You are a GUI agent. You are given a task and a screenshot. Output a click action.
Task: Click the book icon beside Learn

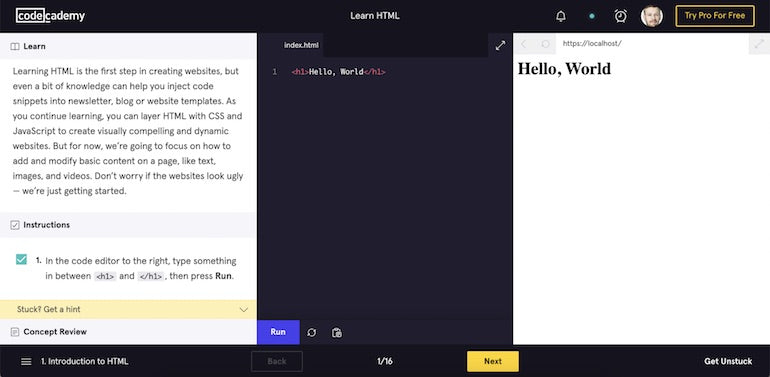click(x=15, y=47)
